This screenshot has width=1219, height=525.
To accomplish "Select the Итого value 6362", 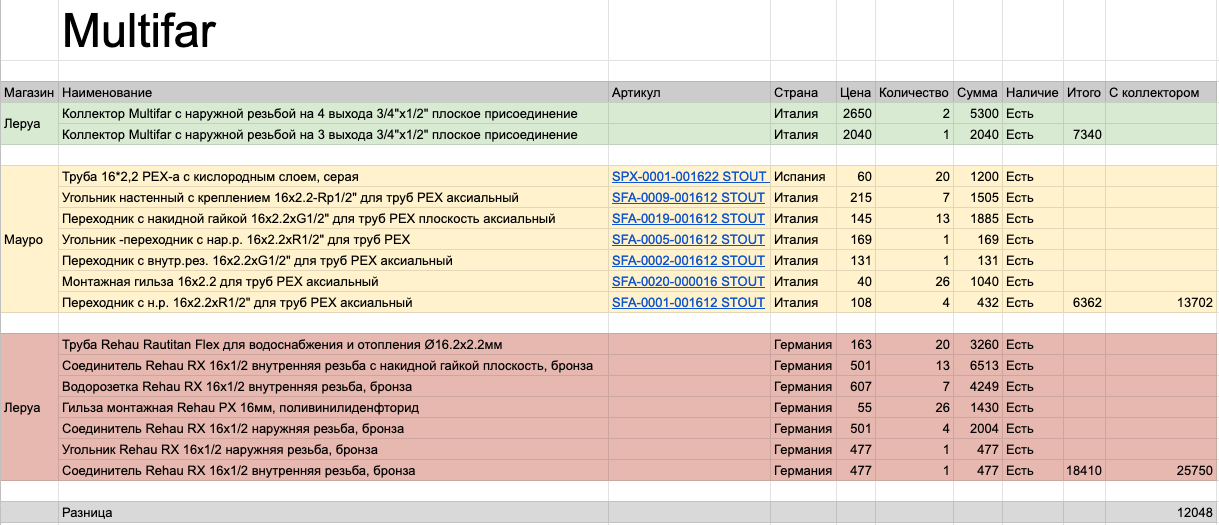I will click(x=1084, y=303).
